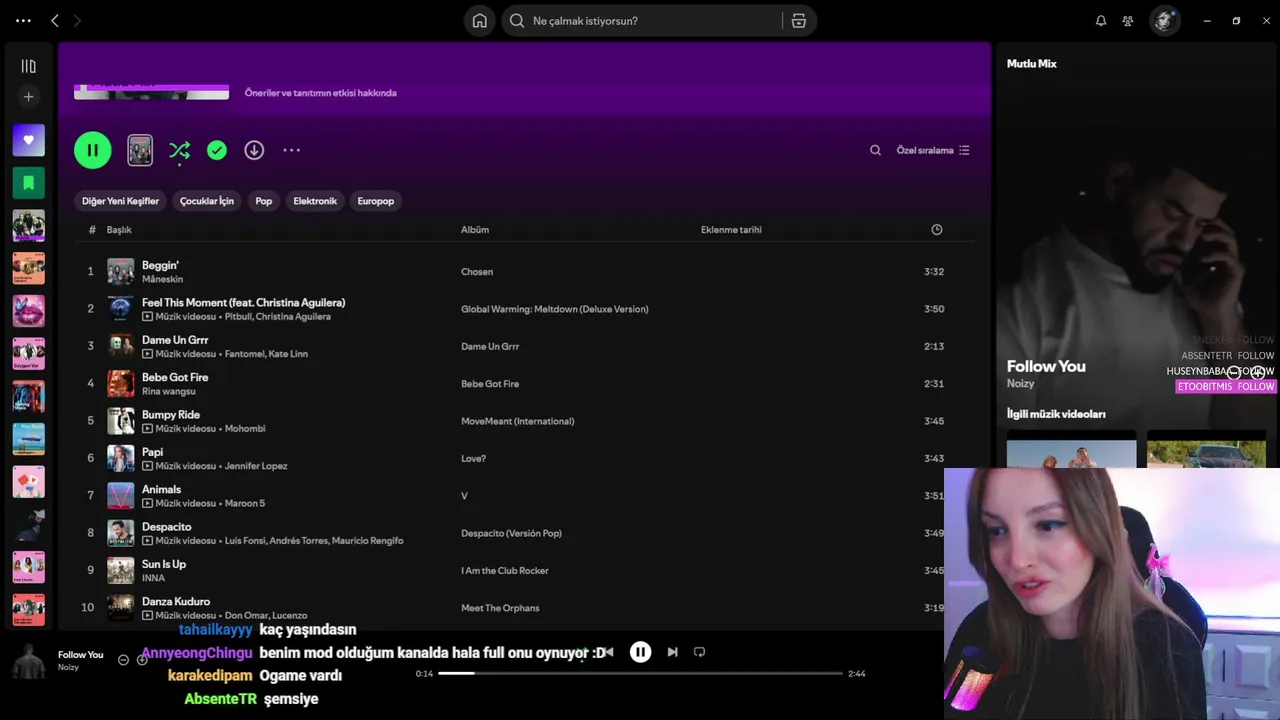Click now-playing cover art in bottom bar
Screen dimensions: 1280x720
coord(28,661)
